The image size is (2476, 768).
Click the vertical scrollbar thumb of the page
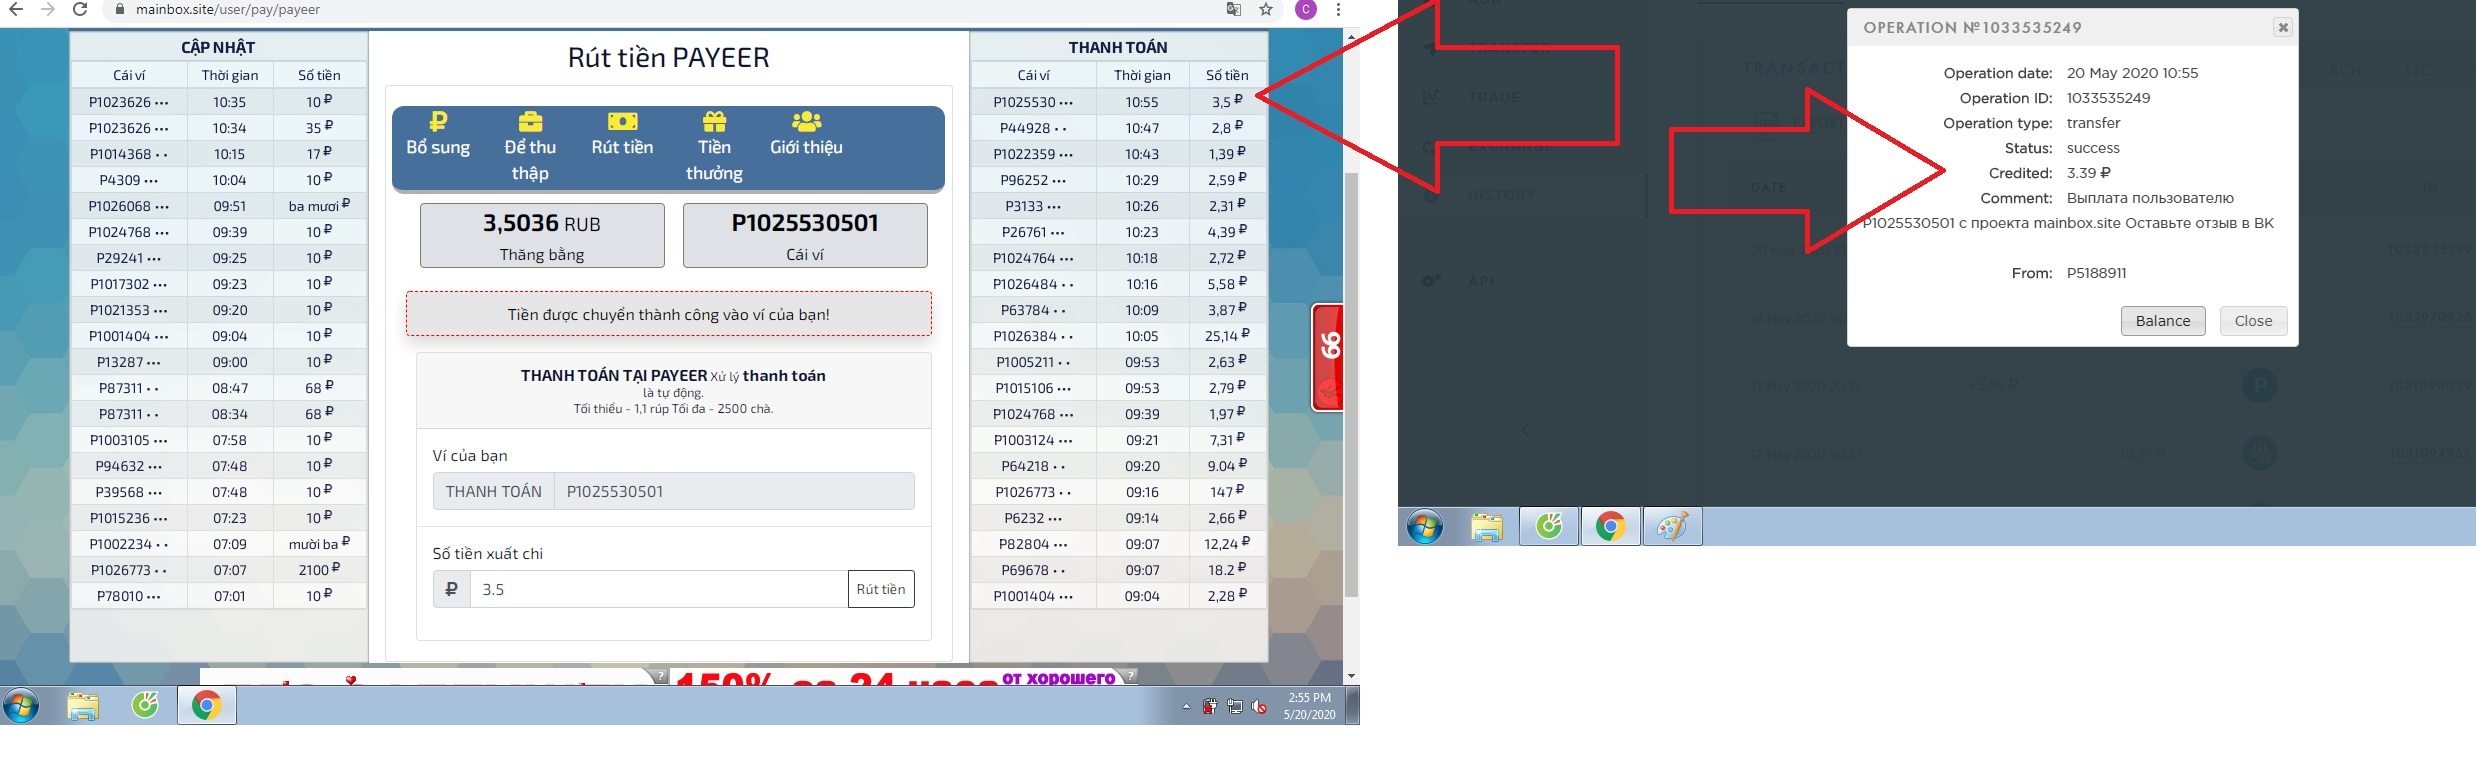(x=1351, y=385)
